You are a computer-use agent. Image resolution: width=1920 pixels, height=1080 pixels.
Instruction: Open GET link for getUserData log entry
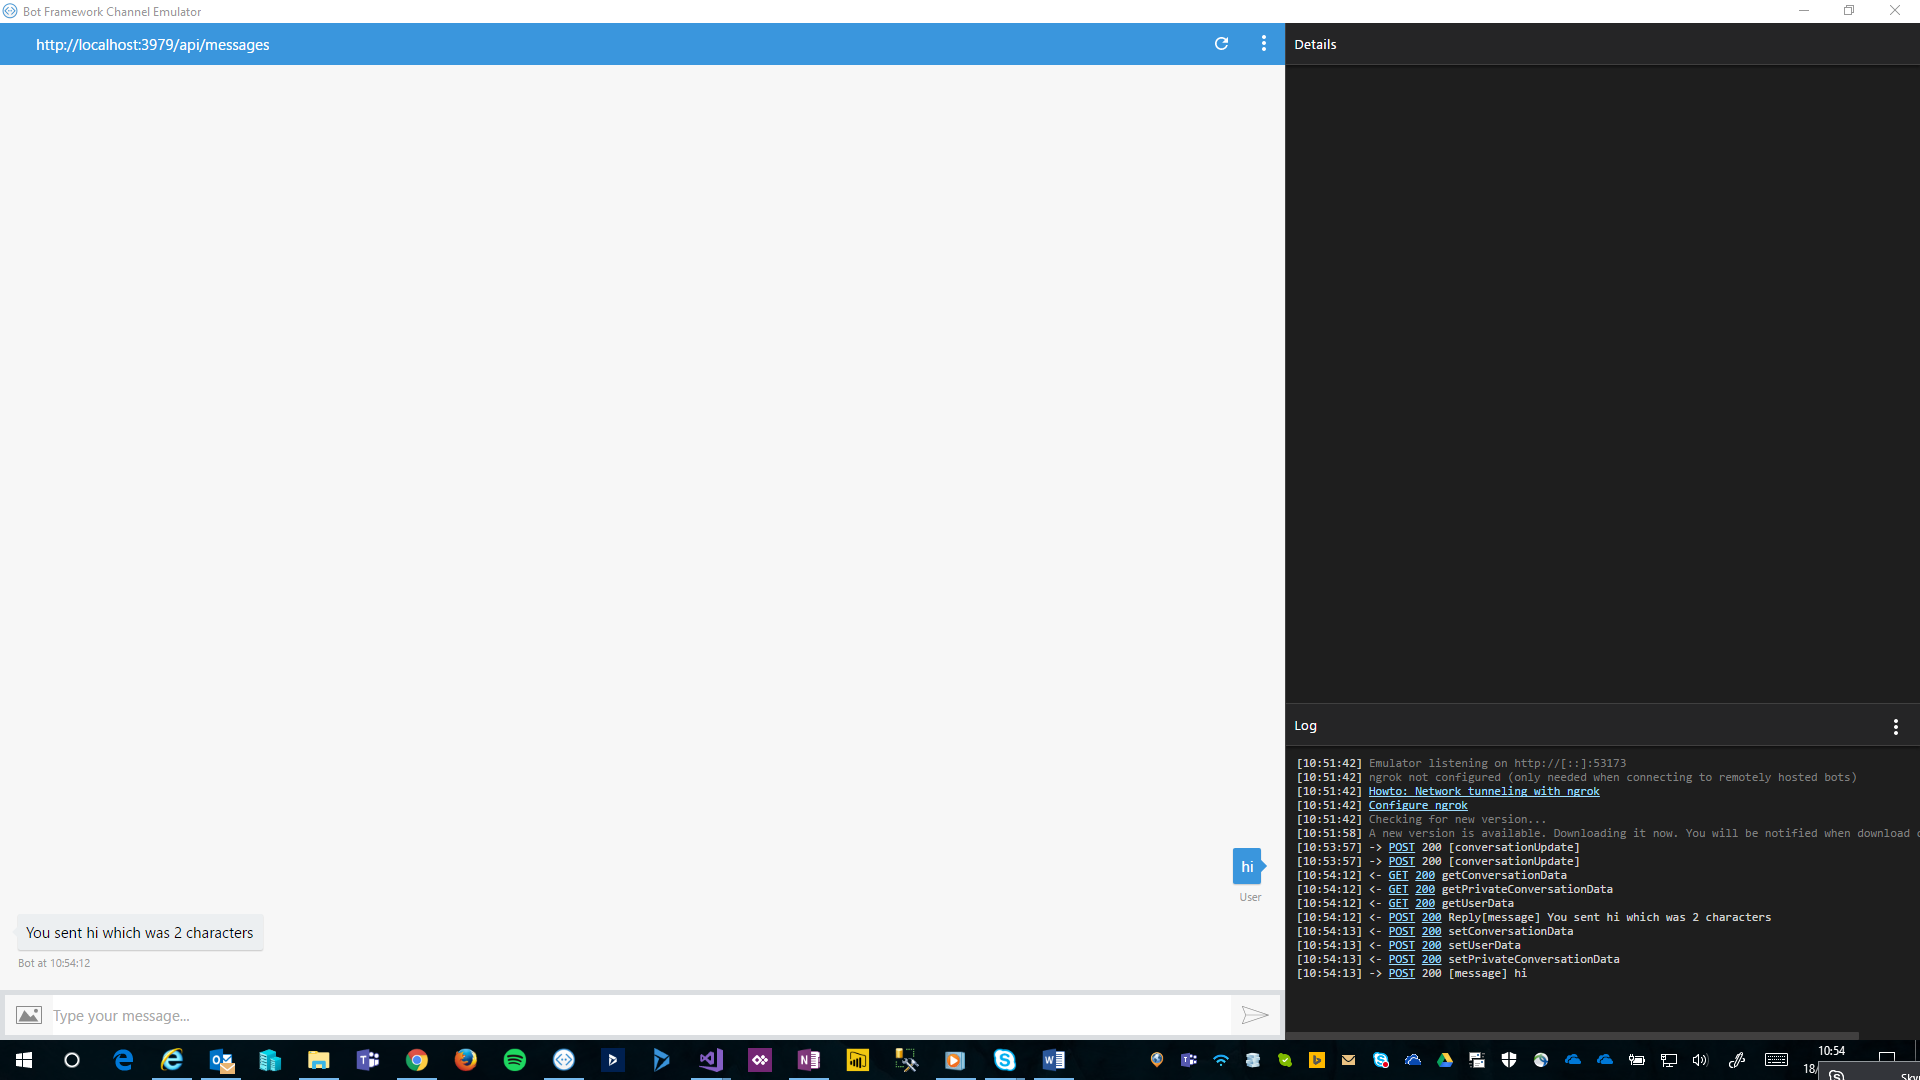pyautogui.click(x=1397, y=903)
